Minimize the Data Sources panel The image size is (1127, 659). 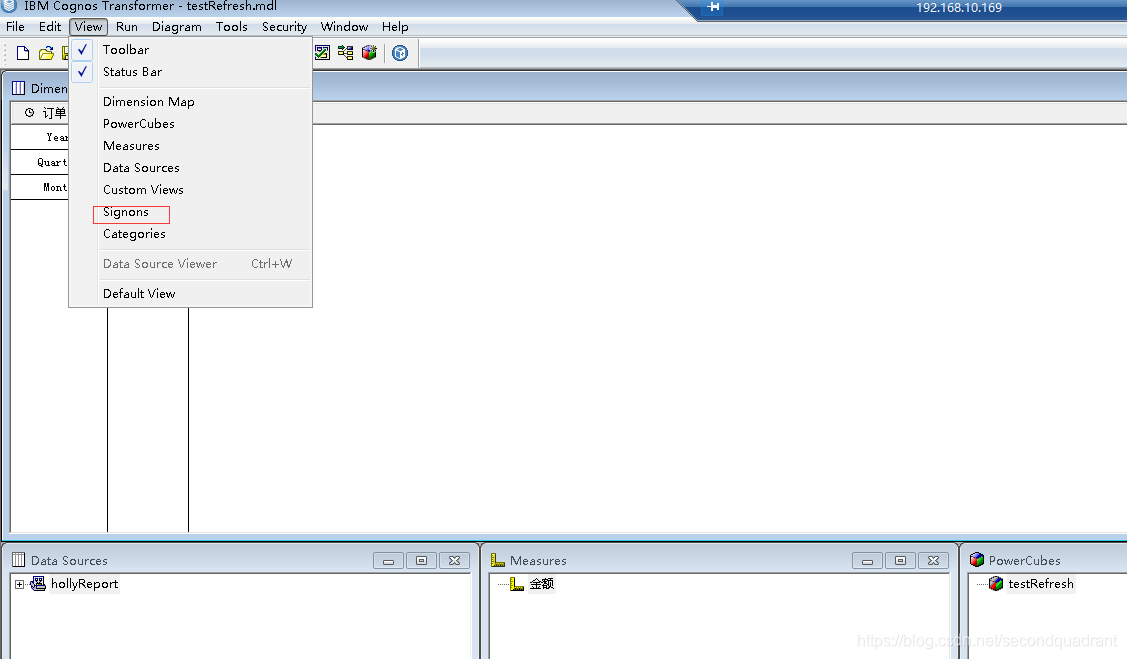pos(388,561)
